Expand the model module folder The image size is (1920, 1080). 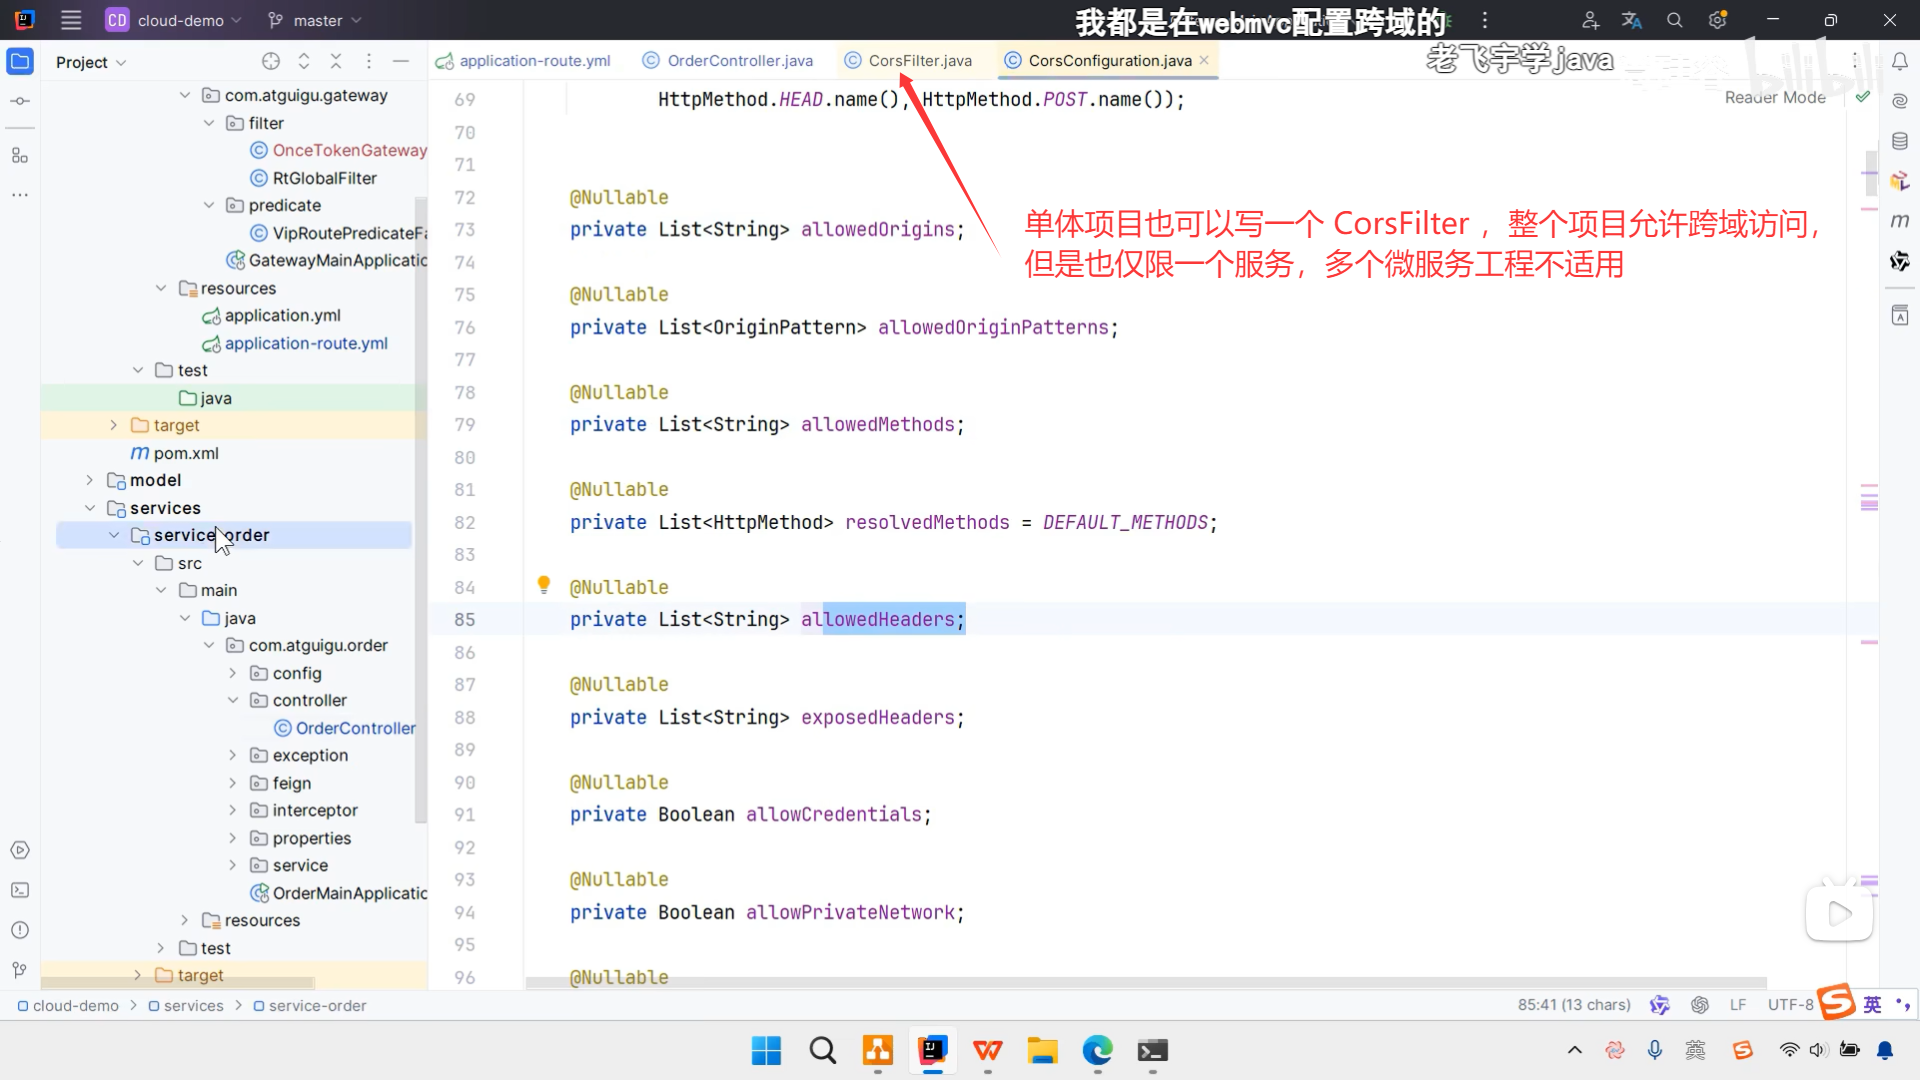point(90,480)
